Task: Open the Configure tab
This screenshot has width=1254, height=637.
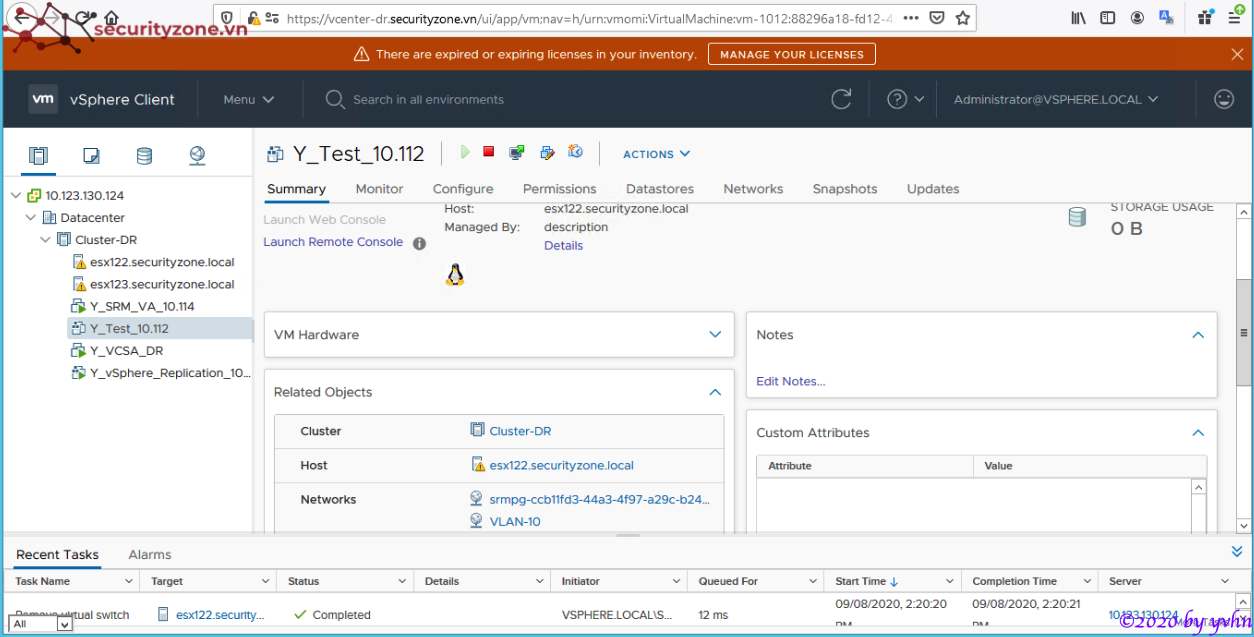Action: pyautogui.click(x=463, y=189)
